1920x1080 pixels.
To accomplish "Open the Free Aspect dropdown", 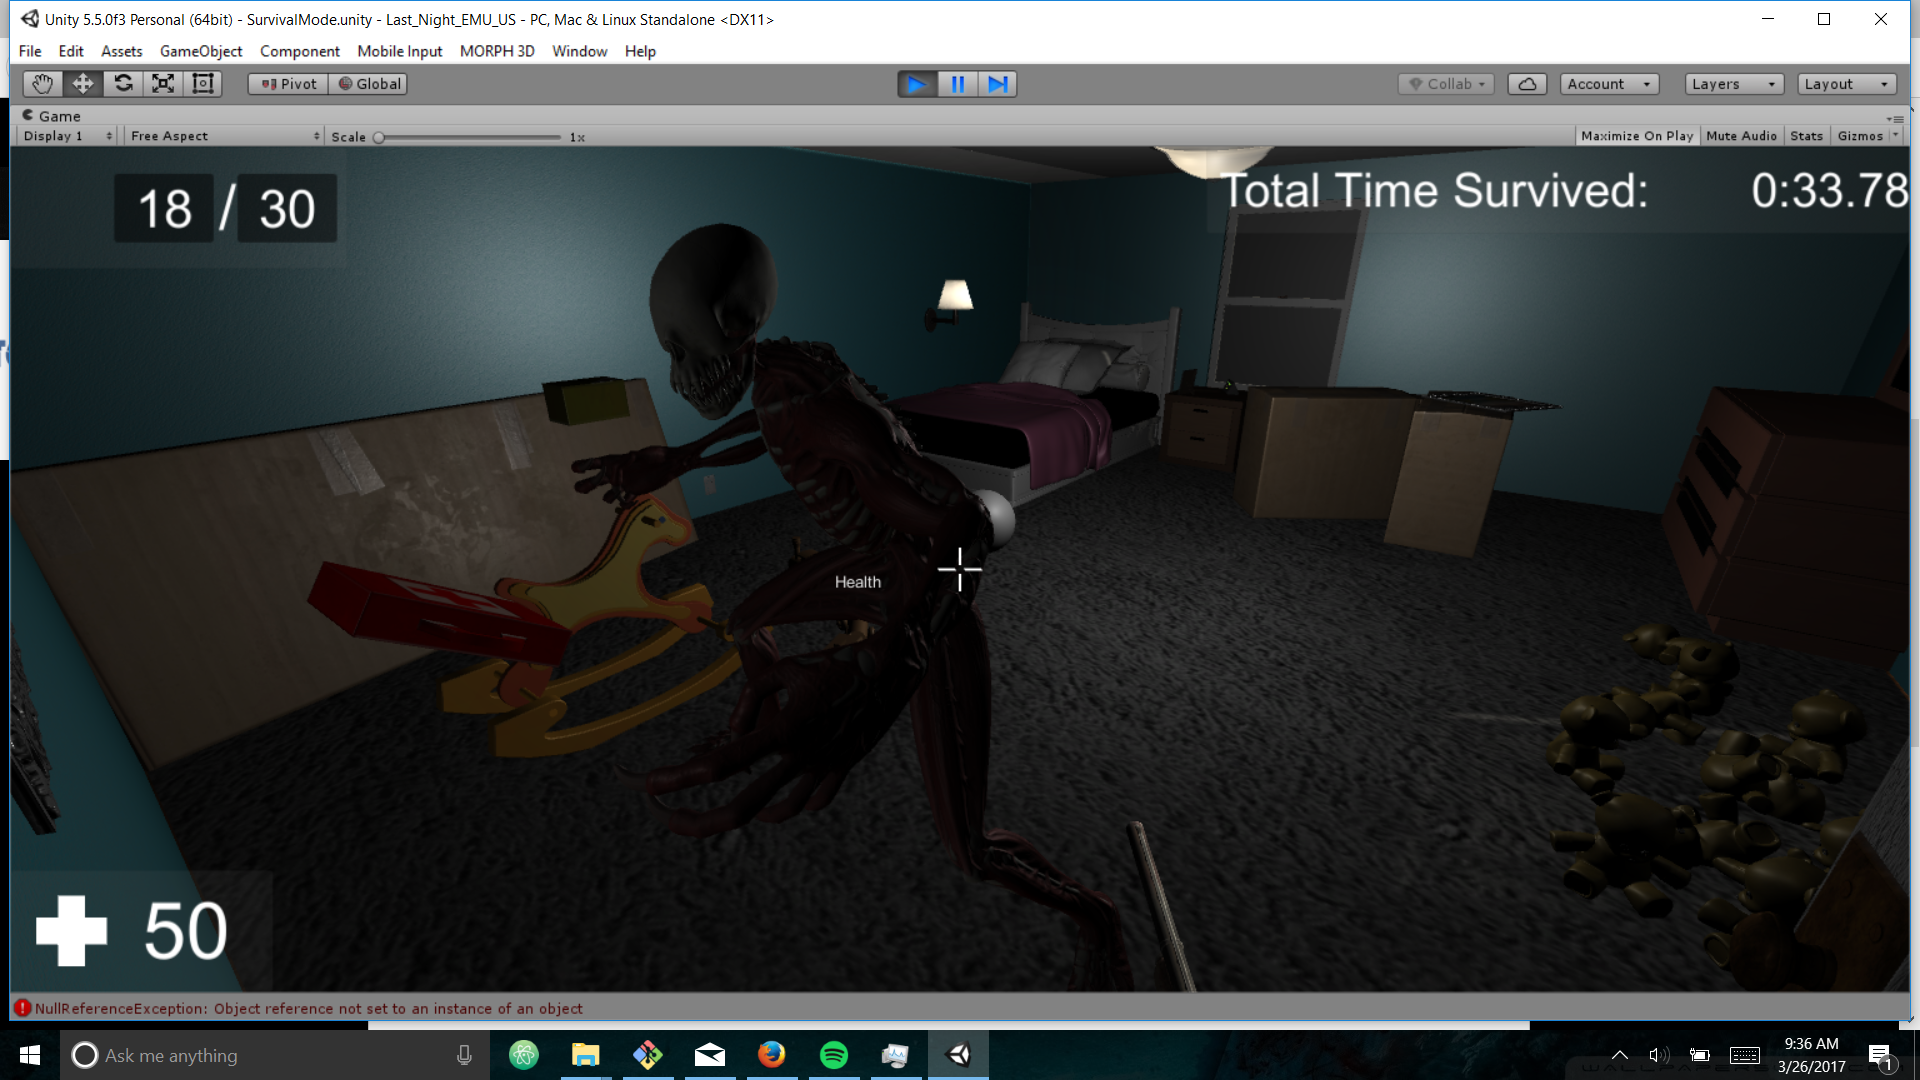I will pos(224,136).
